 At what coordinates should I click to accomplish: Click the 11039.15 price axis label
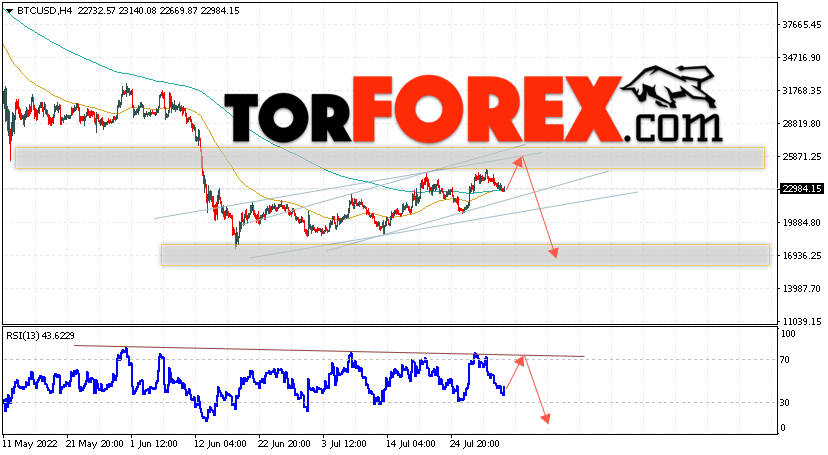click(x=802, y=321)
